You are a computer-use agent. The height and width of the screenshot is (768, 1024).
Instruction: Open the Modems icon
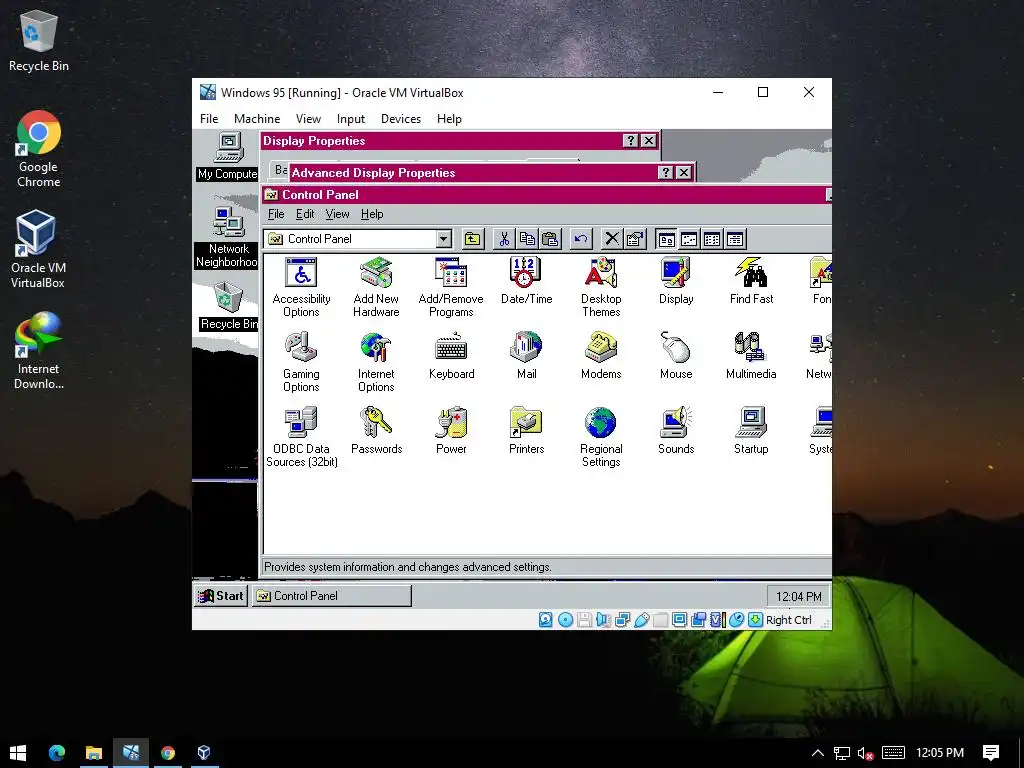[601, 356]
